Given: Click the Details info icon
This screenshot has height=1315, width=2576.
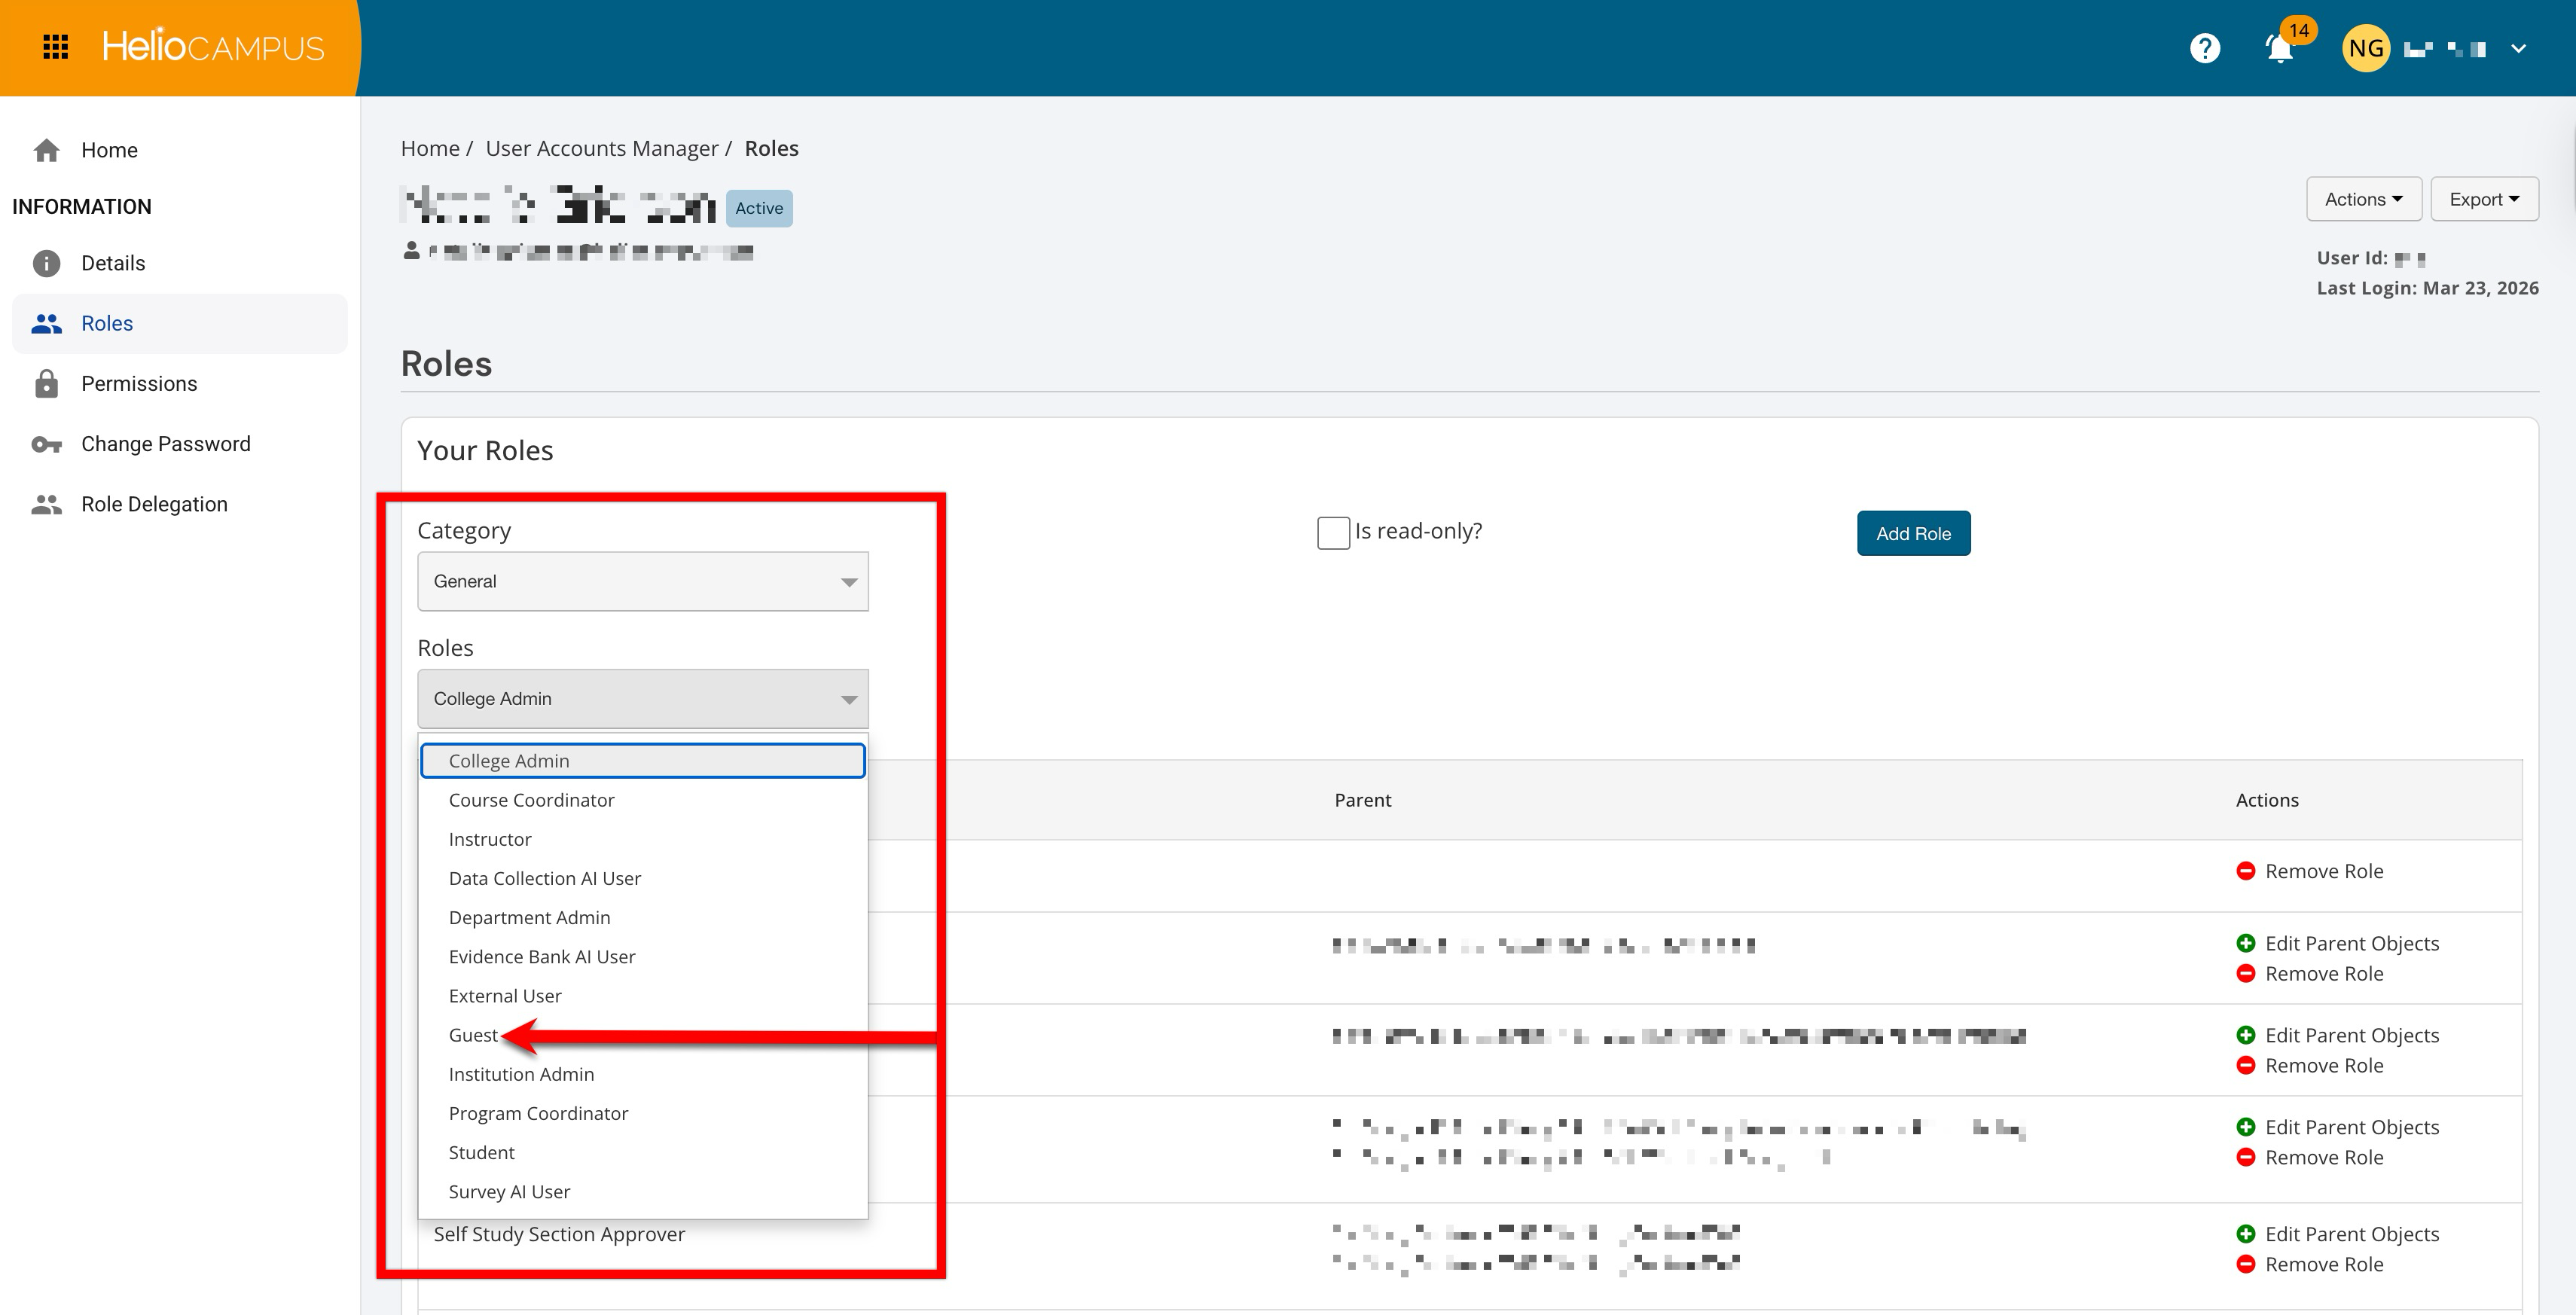Looking at the screenshot, I should [x=46, y=263].
